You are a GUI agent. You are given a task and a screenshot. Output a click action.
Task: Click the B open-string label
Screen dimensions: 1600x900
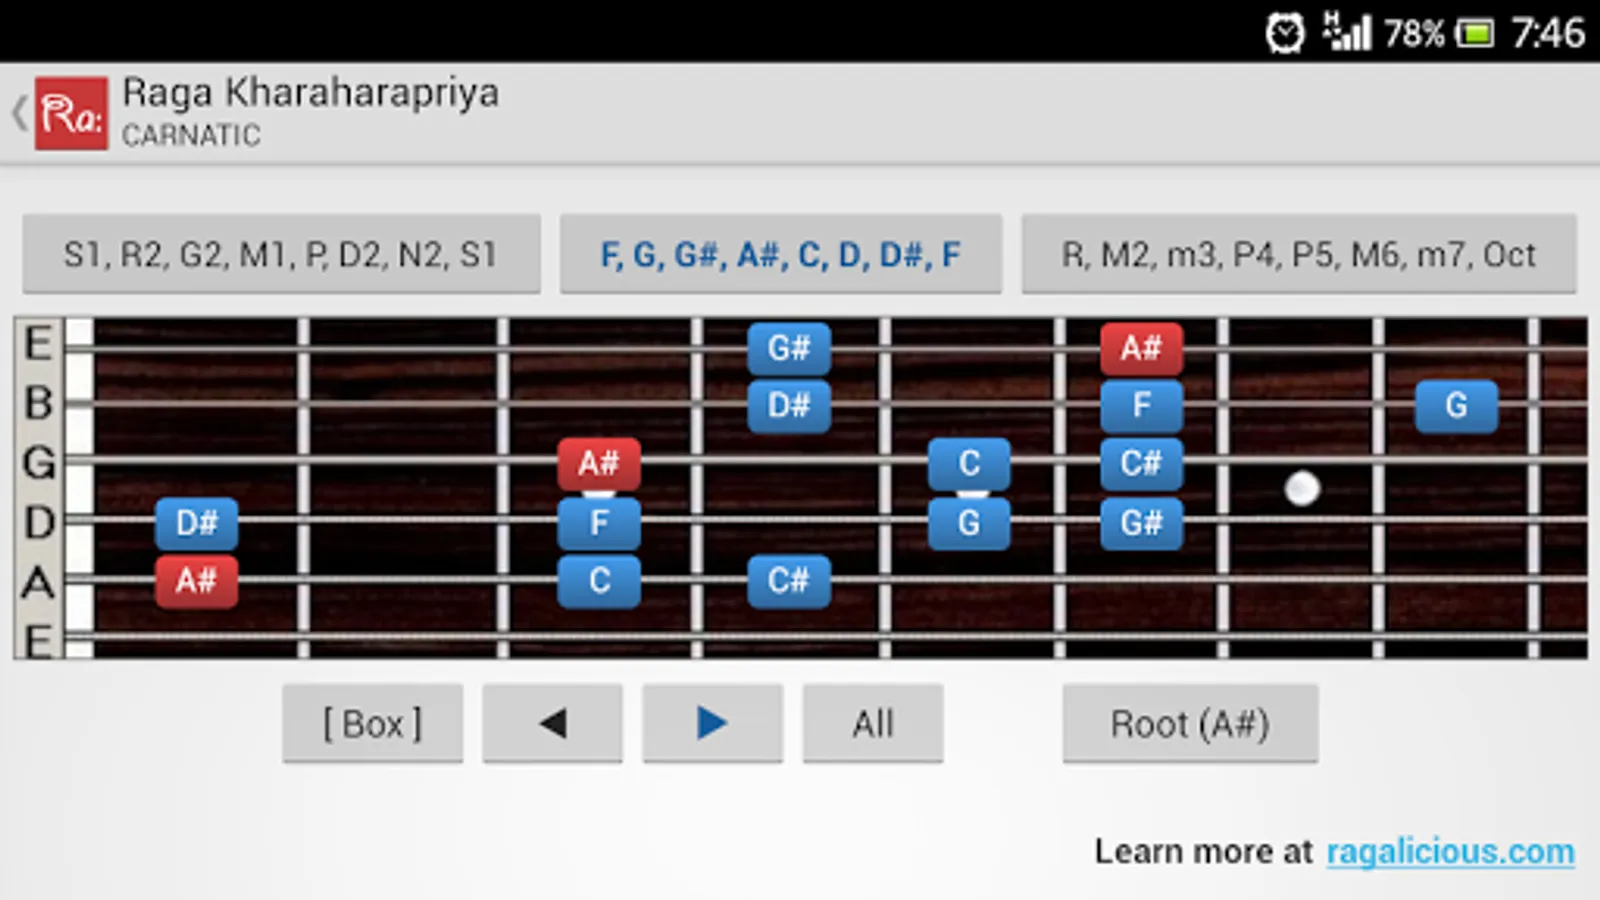coord(39,403)
